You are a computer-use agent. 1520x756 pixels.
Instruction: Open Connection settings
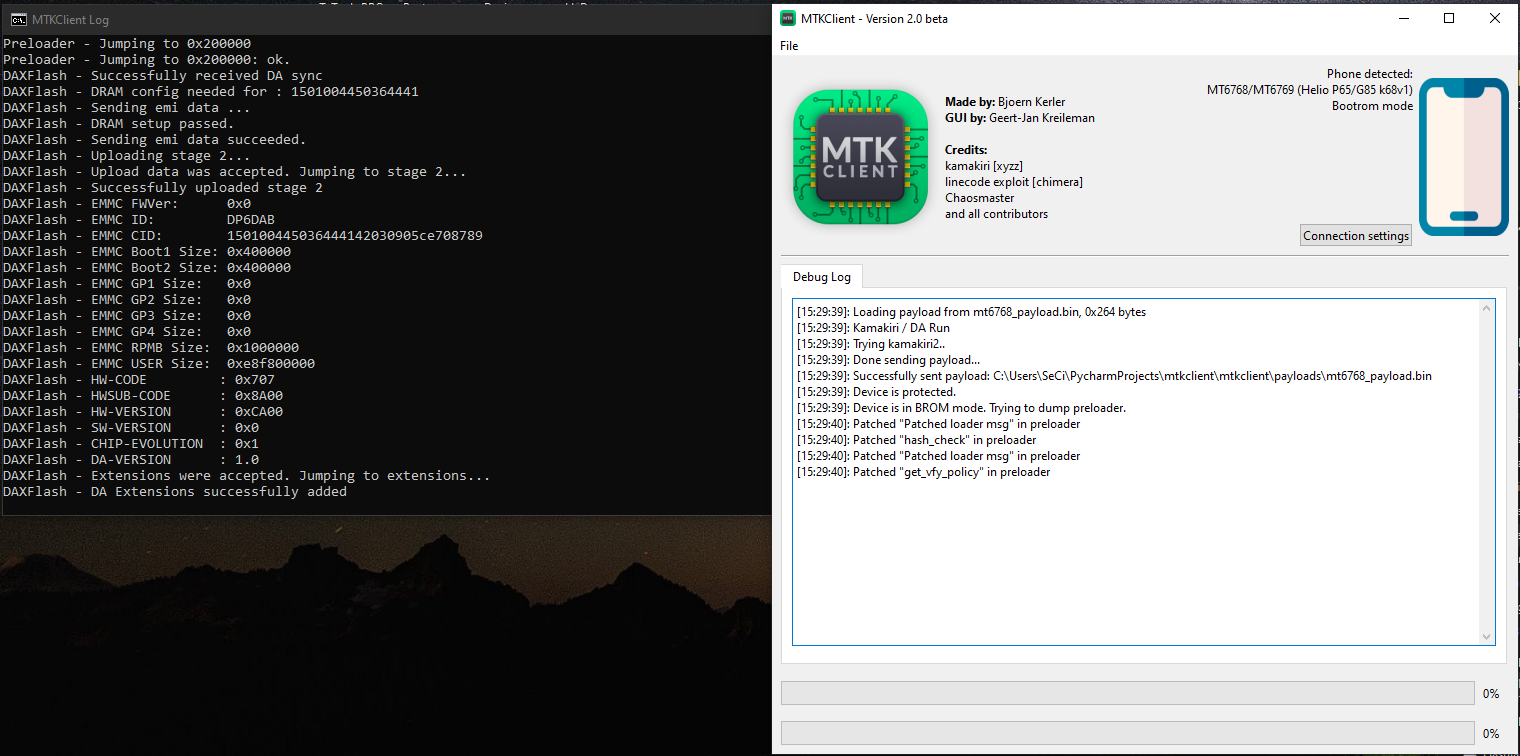point(1355,235)
